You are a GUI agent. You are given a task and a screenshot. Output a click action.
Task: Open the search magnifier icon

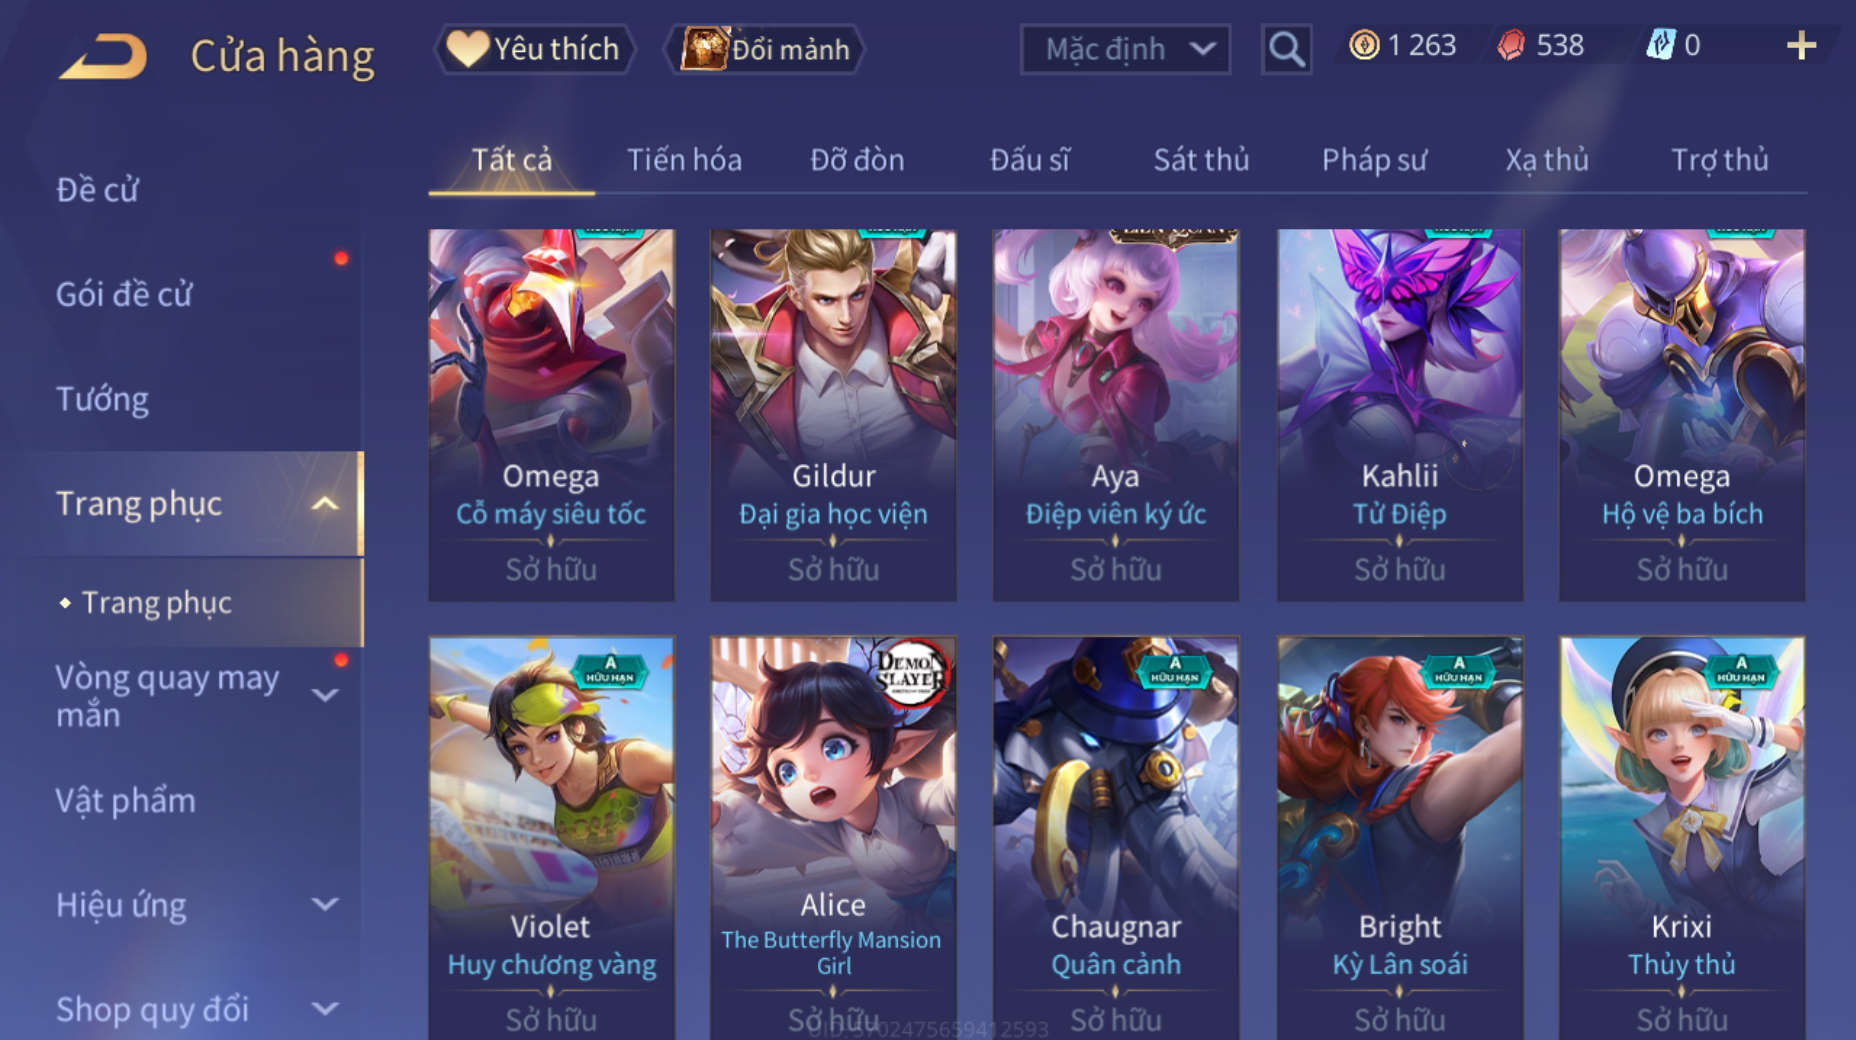(x=1286, y=48)
